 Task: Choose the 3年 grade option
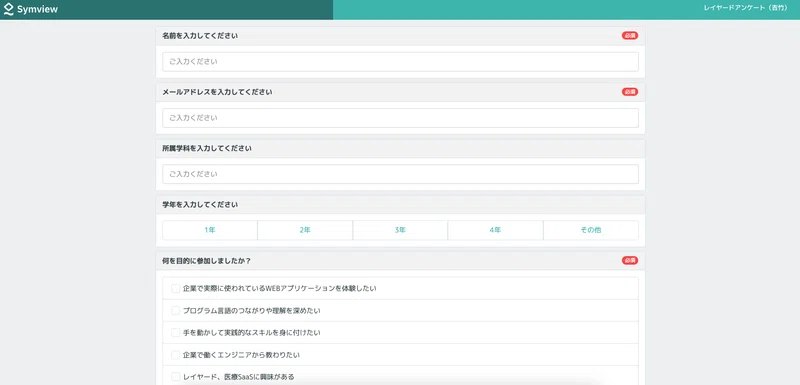(x=400, y=230)
